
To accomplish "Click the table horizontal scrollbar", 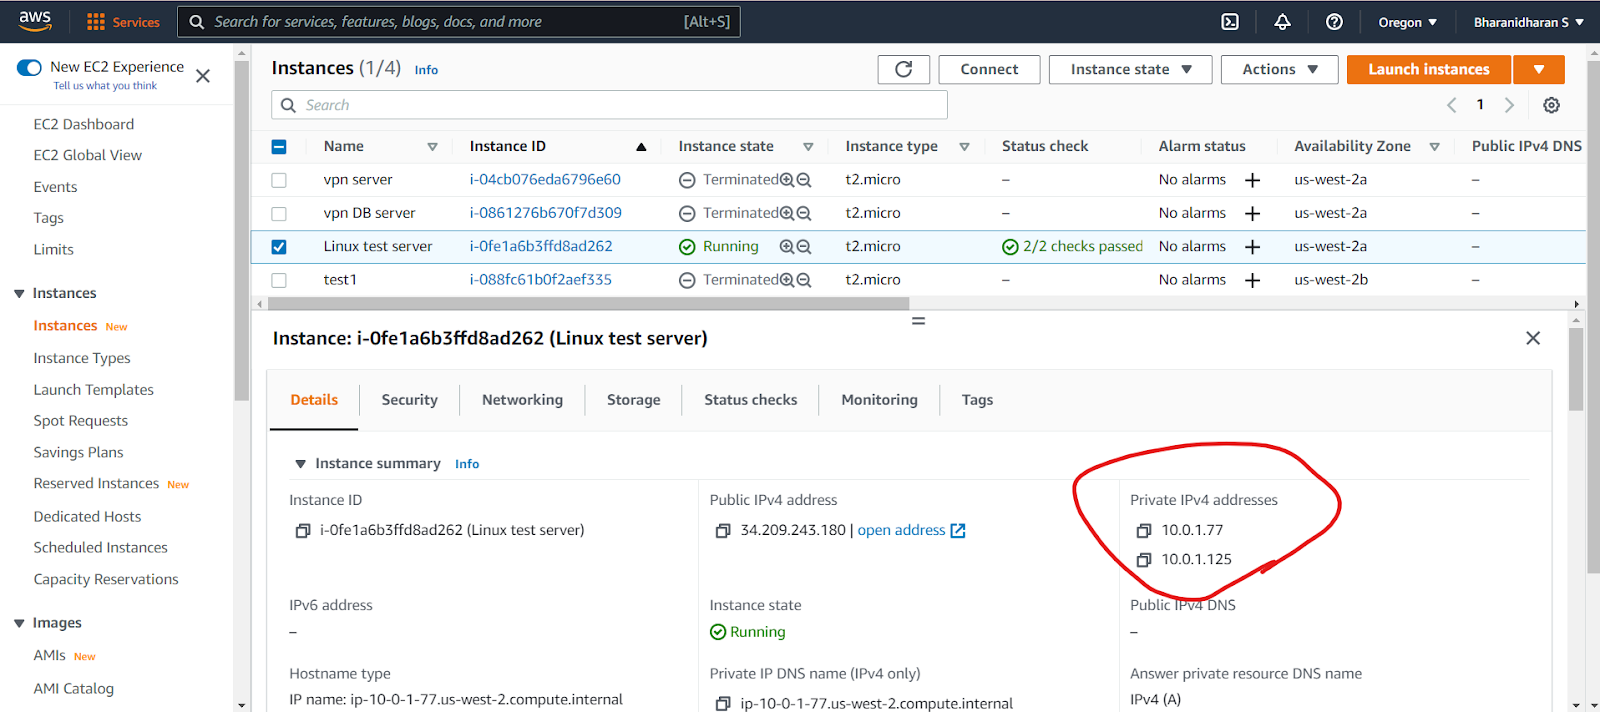I will point(588,304).
